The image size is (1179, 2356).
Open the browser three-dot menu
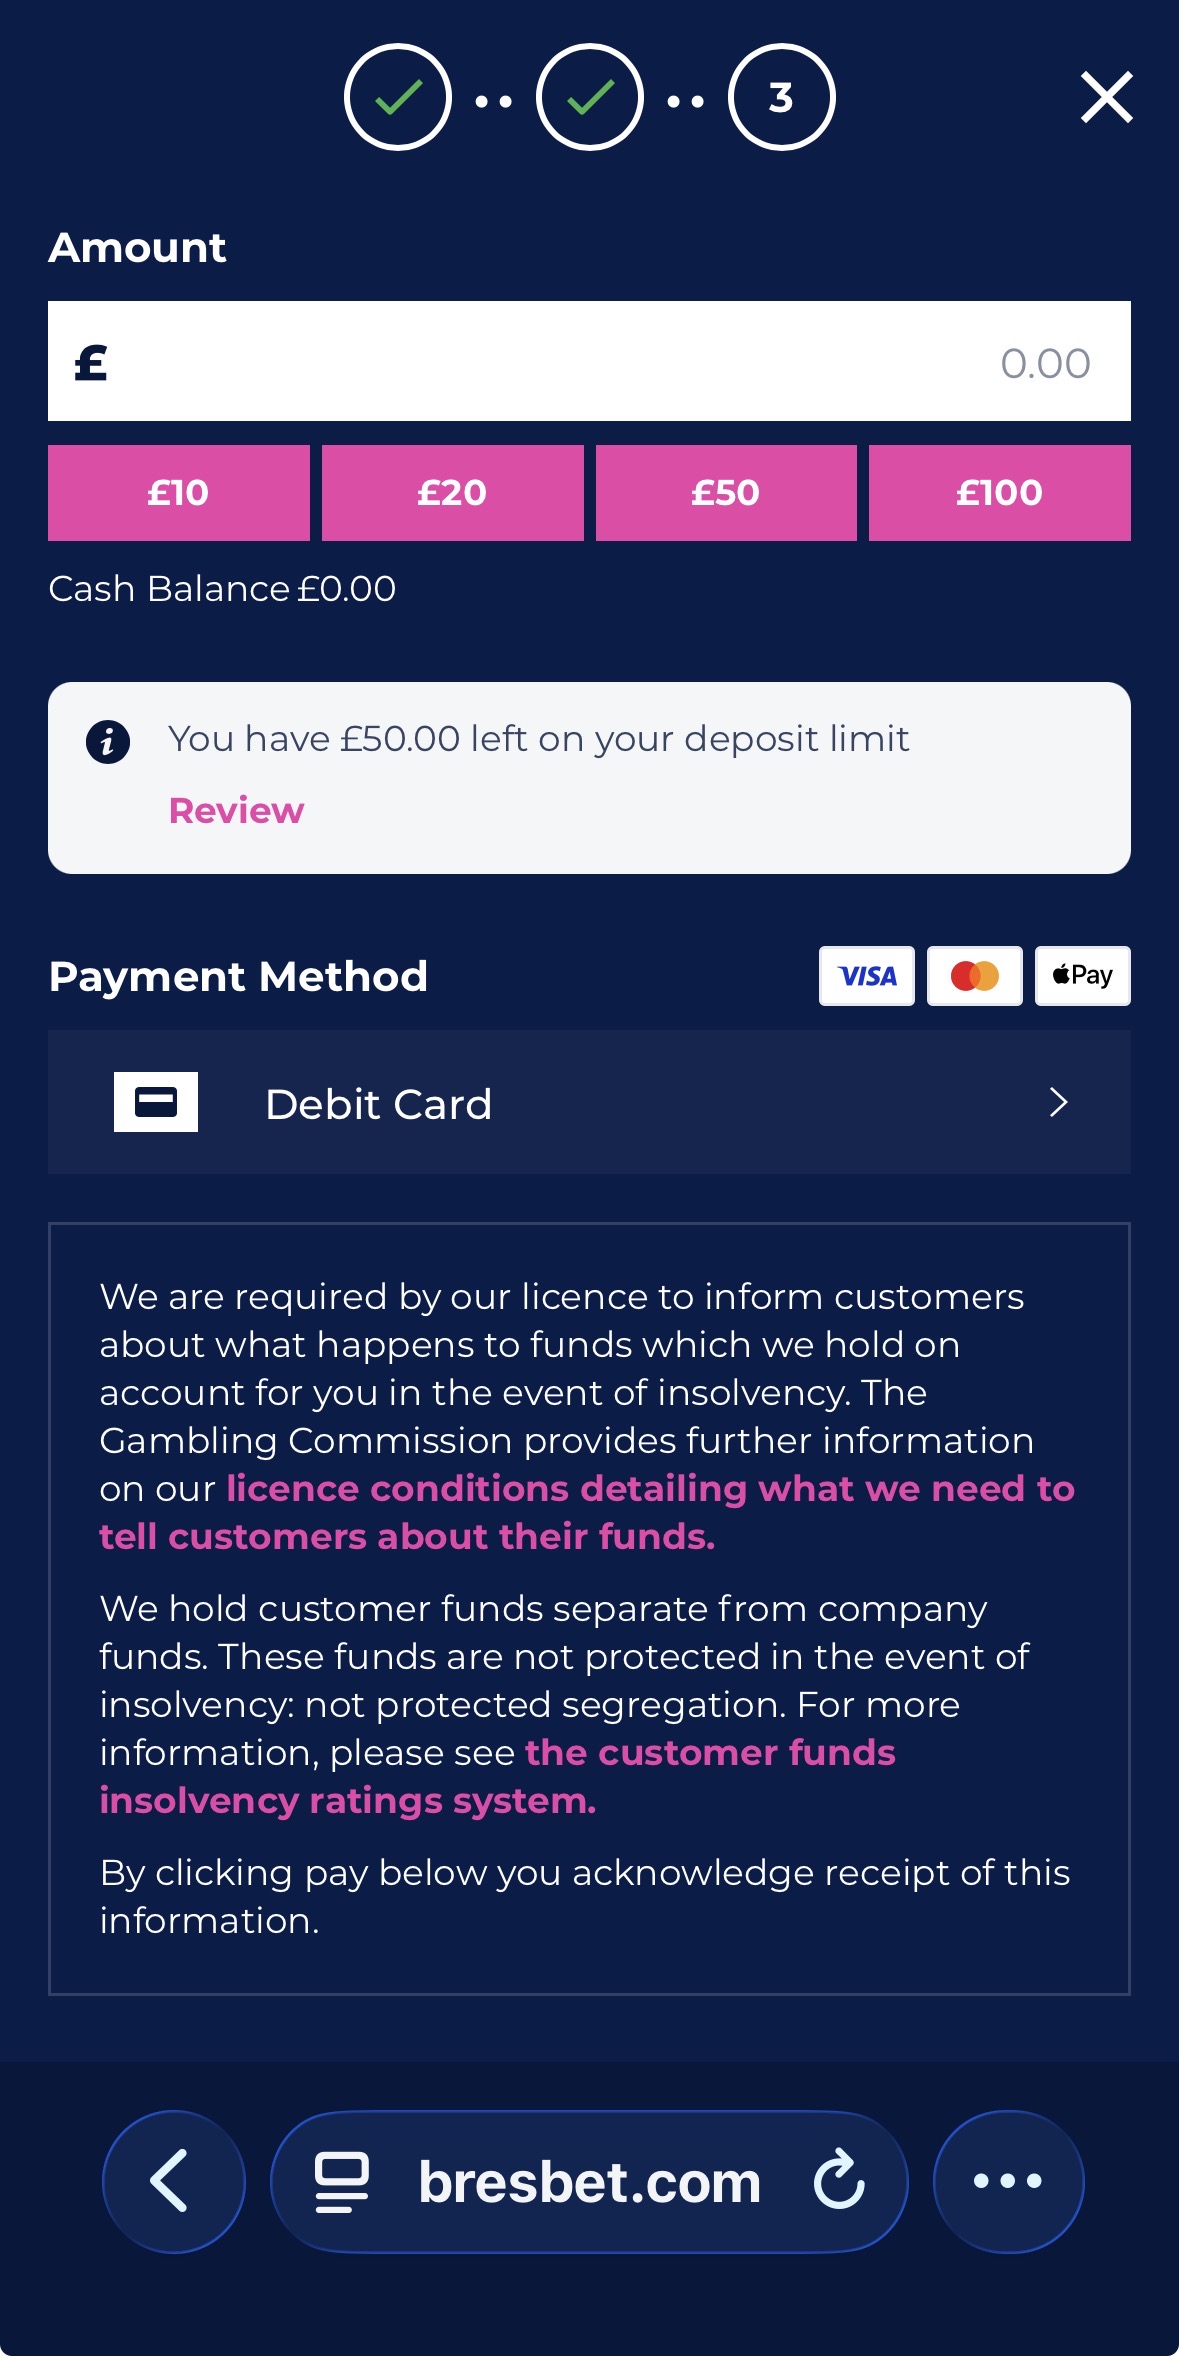coord(1008,2181)
